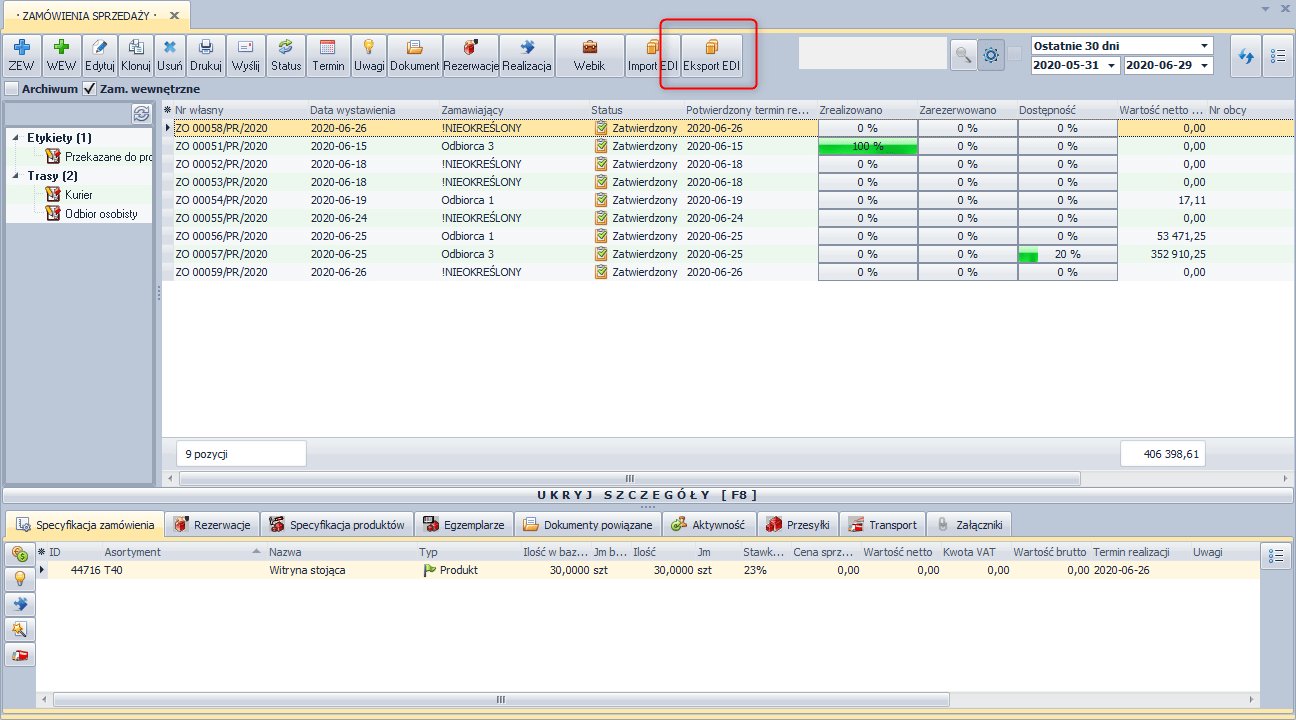Open the Załączniki tab

coord(969,524)
